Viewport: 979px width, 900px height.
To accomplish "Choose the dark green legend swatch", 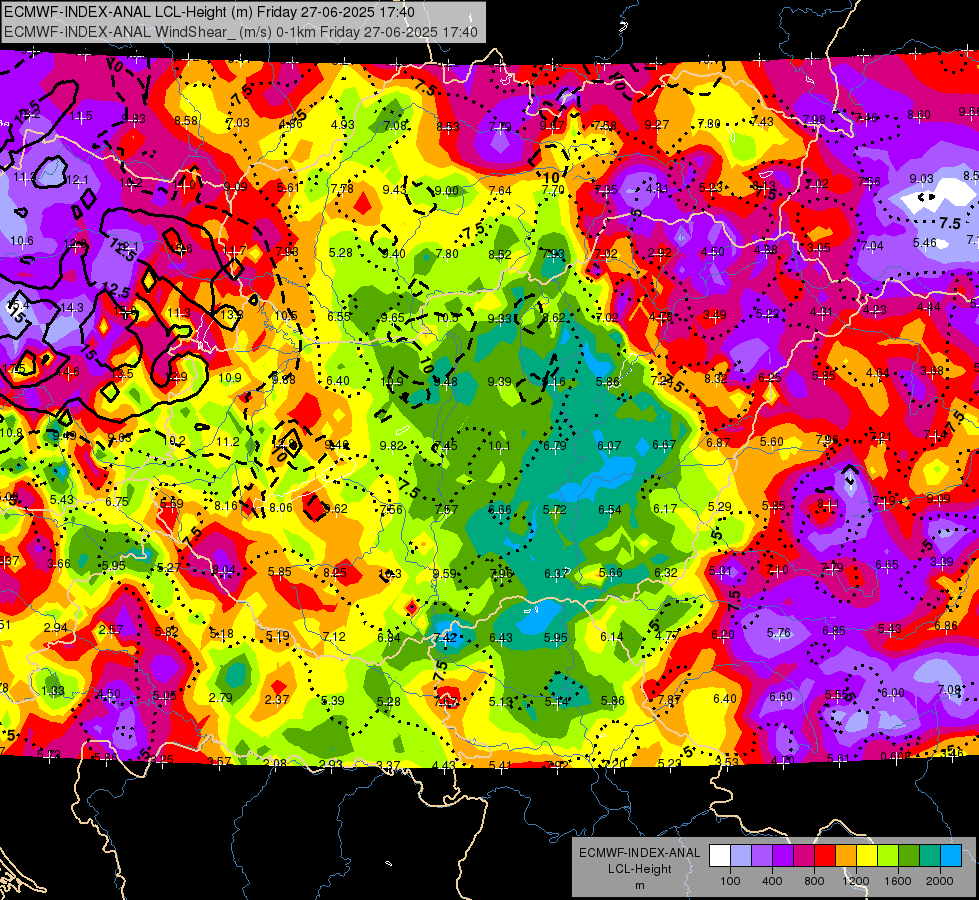I will 909,856.
